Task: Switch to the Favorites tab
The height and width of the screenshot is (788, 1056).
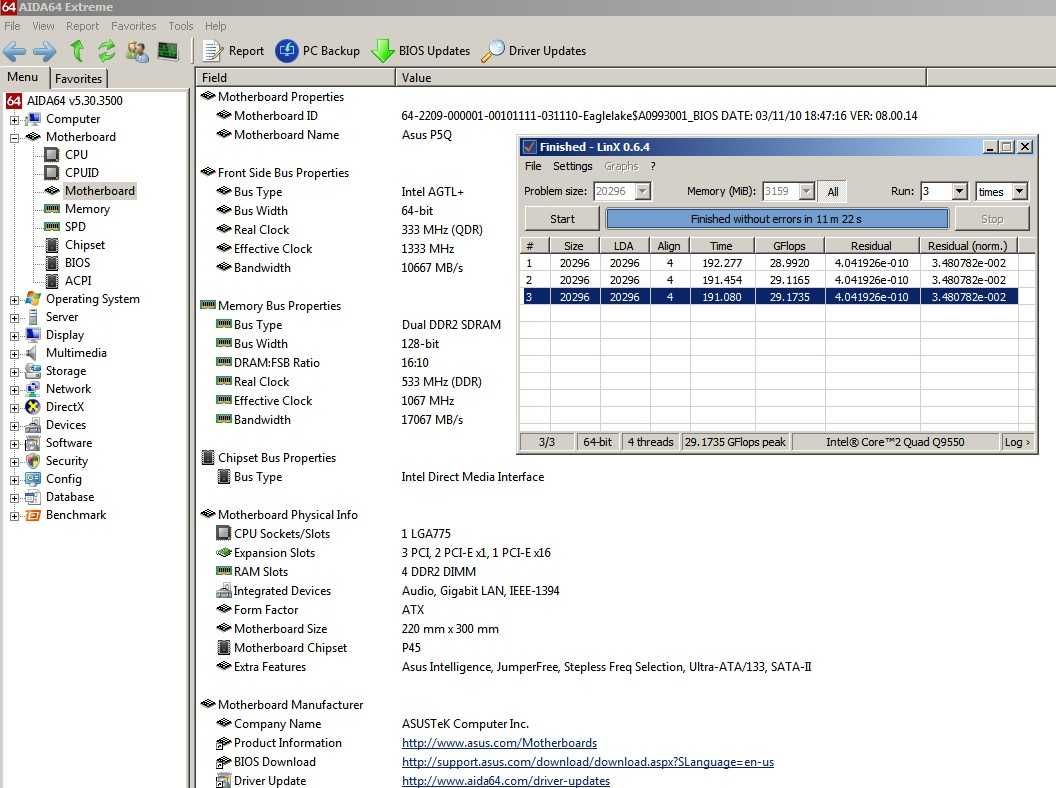Action: coord(78,79)
